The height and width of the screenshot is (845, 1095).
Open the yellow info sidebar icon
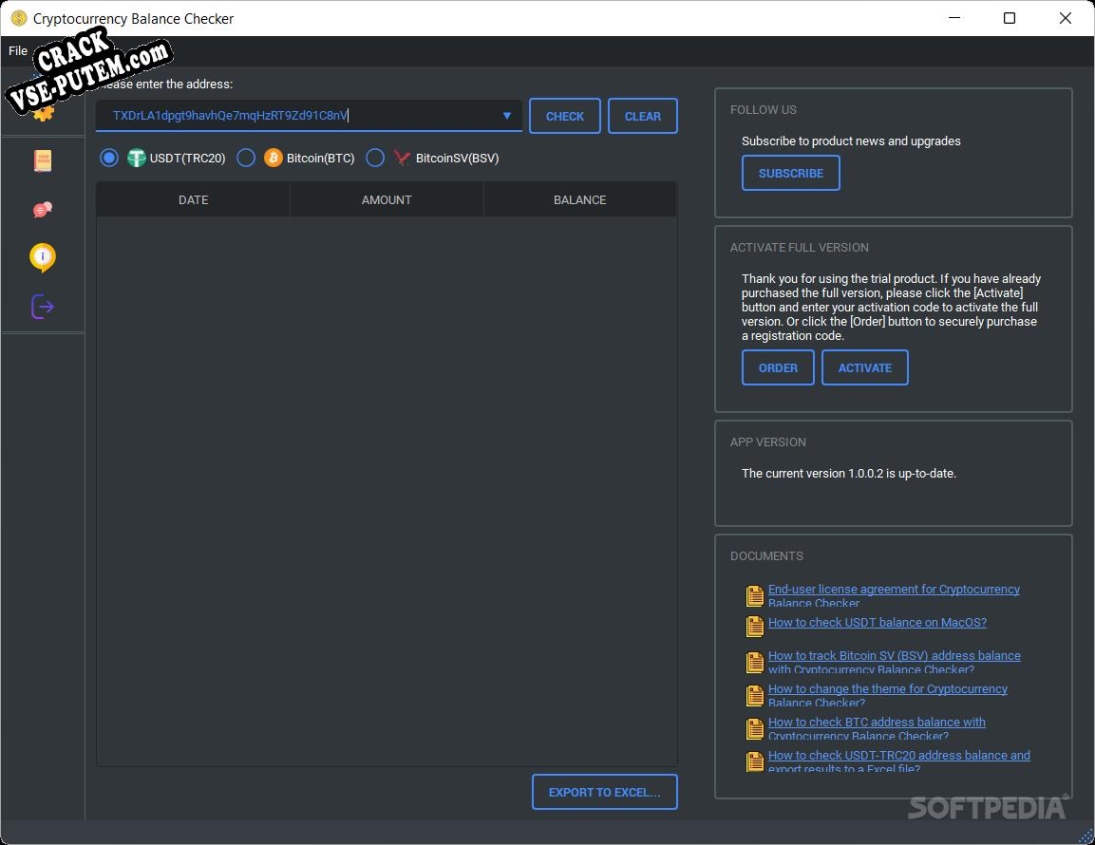click(43, 257)
